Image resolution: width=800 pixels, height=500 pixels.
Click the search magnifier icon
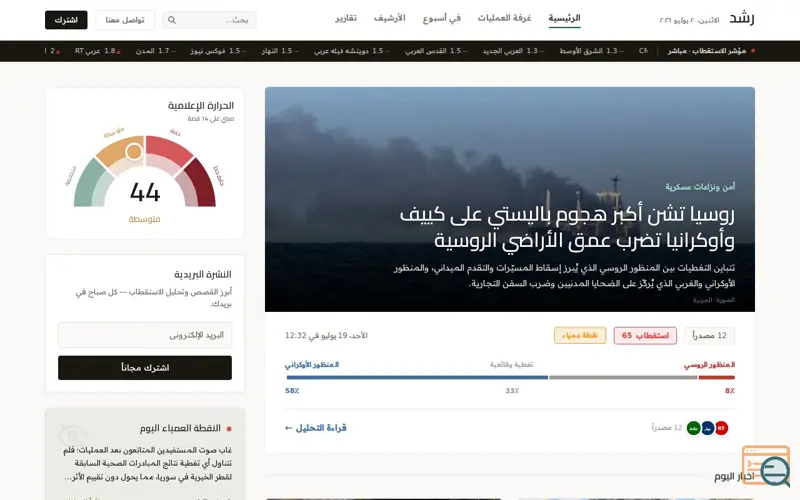coord(172,20)
